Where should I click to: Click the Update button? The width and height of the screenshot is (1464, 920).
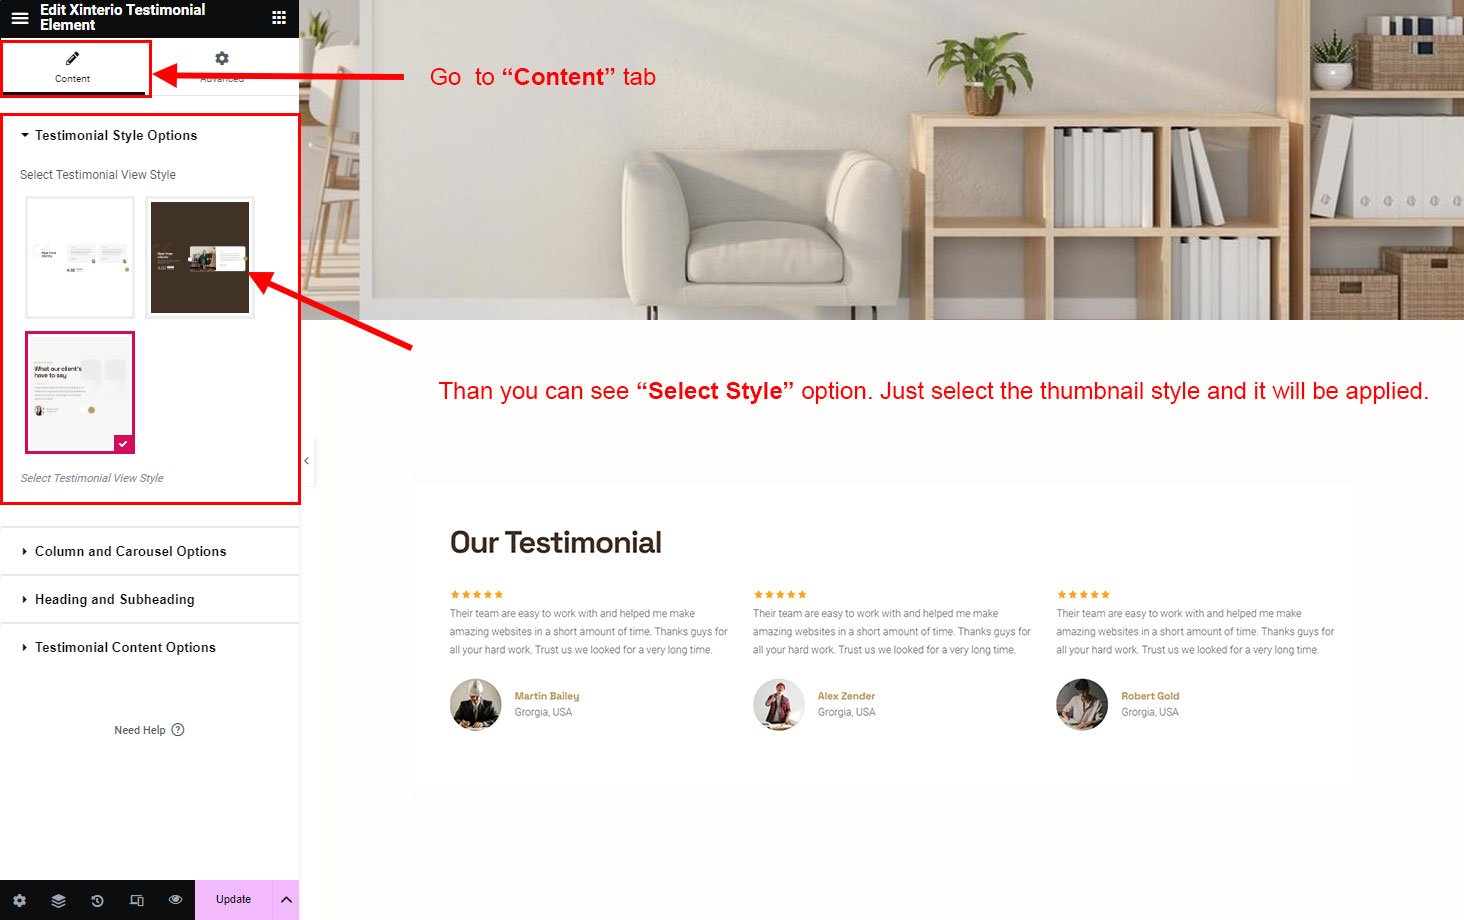point(234,900)
